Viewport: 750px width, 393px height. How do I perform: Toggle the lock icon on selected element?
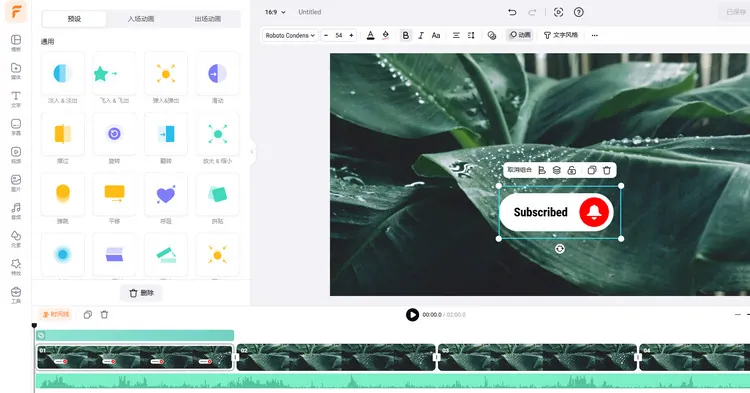coord(572,170)
